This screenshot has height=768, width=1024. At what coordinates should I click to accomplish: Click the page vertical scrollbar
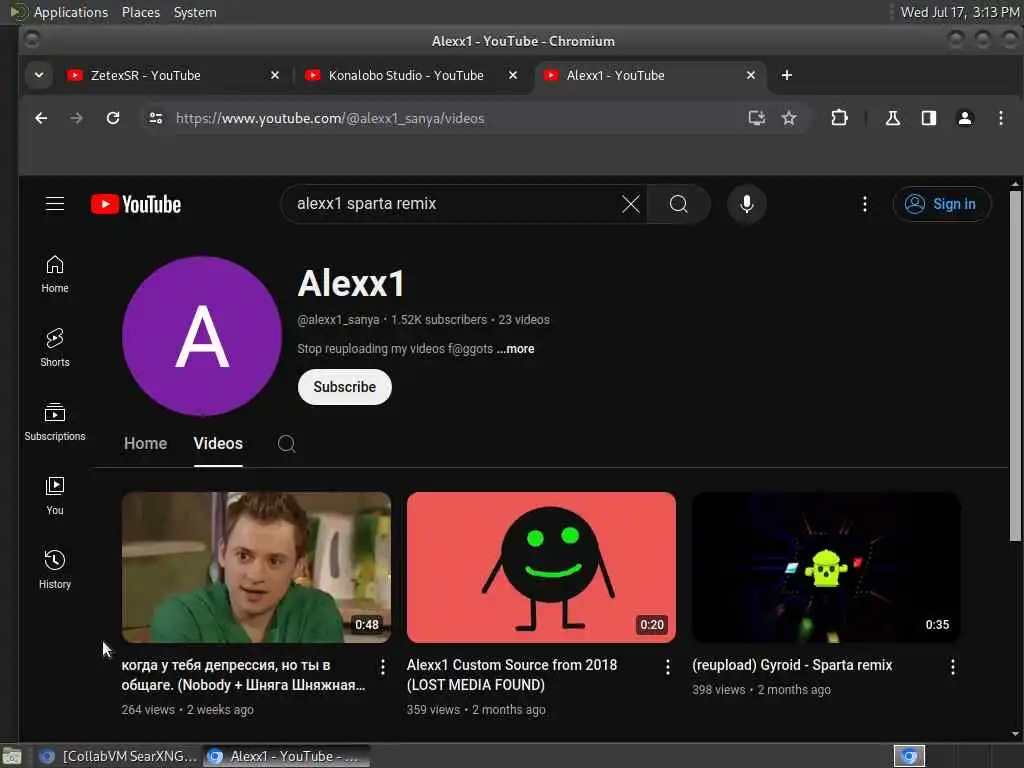pos(1015,366)
